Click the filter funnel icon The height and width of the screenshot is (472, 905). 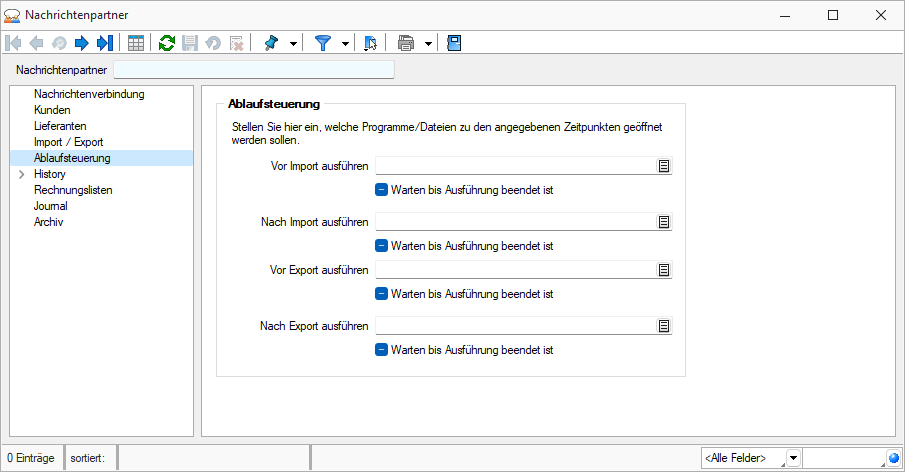(x=323, y=43)
